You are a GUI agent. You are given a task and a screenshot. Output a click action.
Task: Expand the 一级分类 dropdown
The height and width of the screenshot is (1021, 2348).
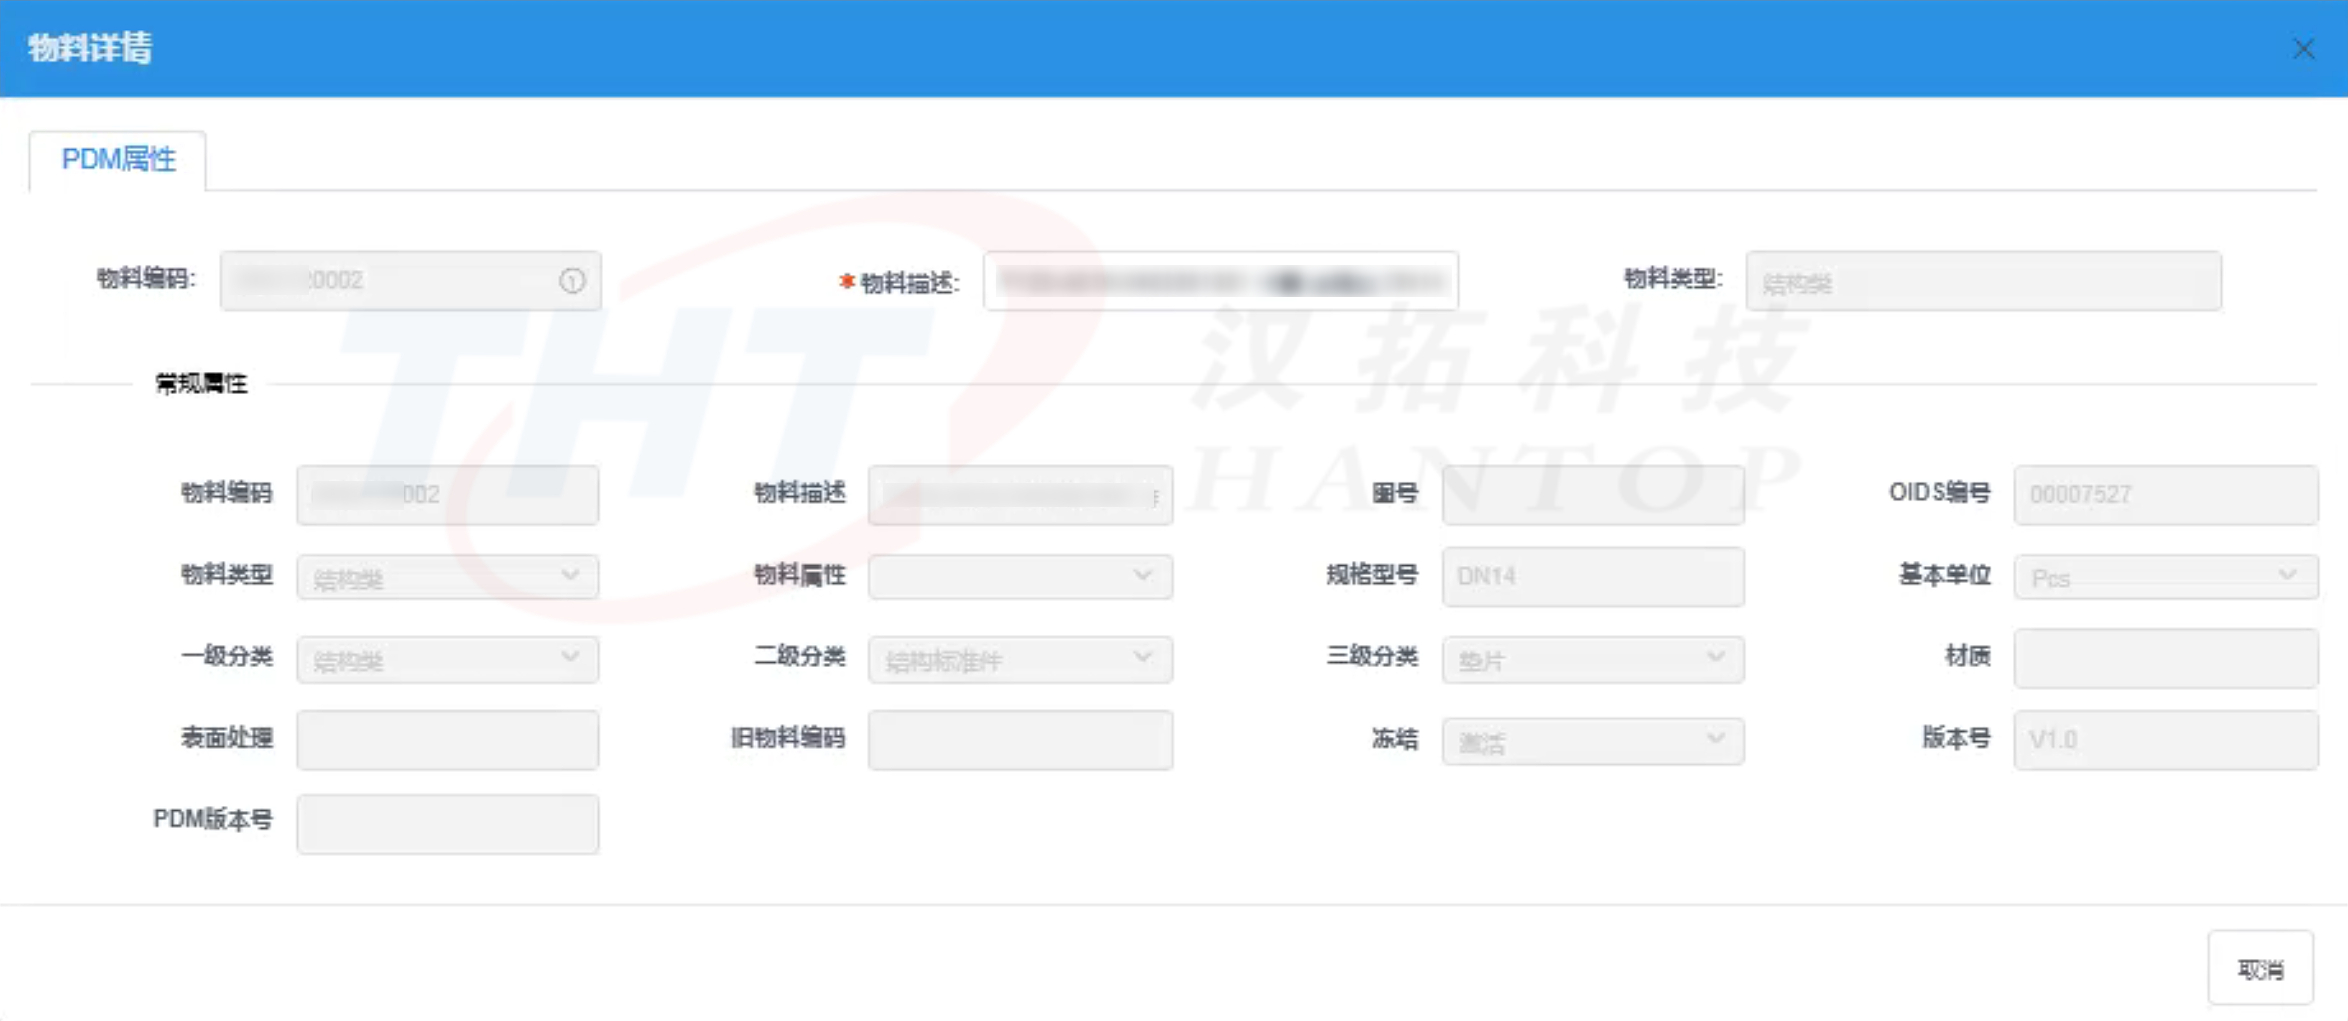coord(447,659)
